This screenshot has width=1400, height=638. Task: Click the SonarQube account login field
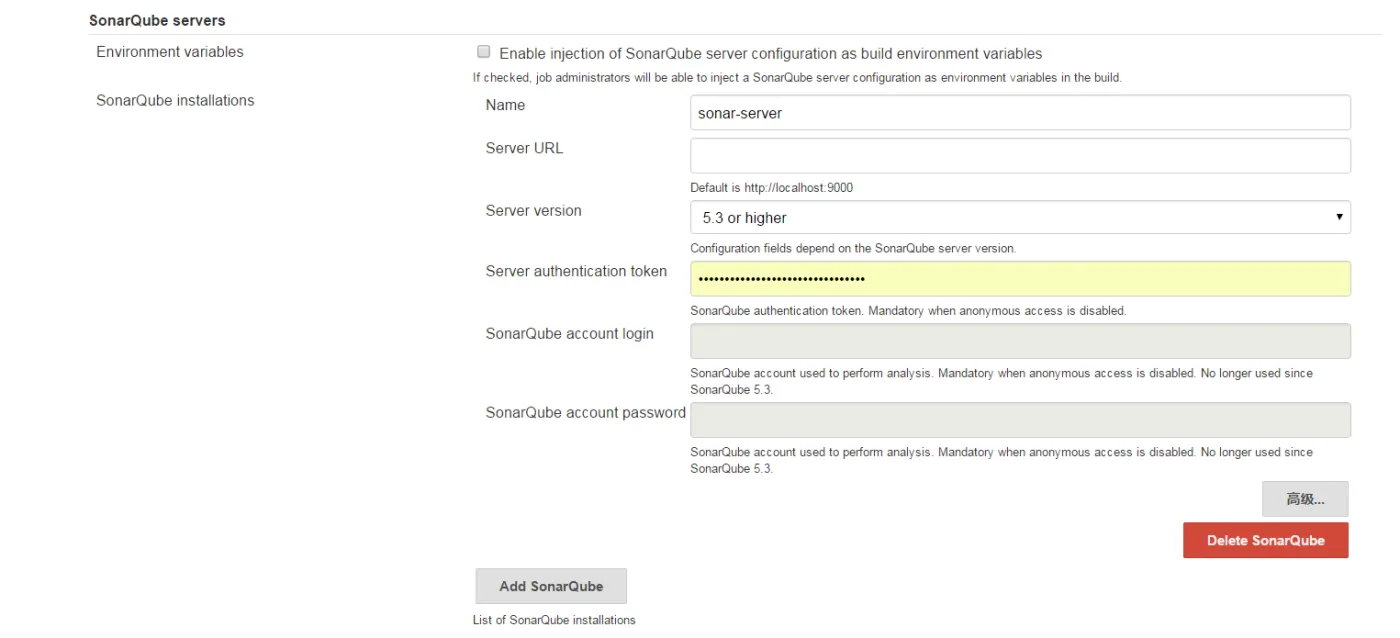point(1020,341)
